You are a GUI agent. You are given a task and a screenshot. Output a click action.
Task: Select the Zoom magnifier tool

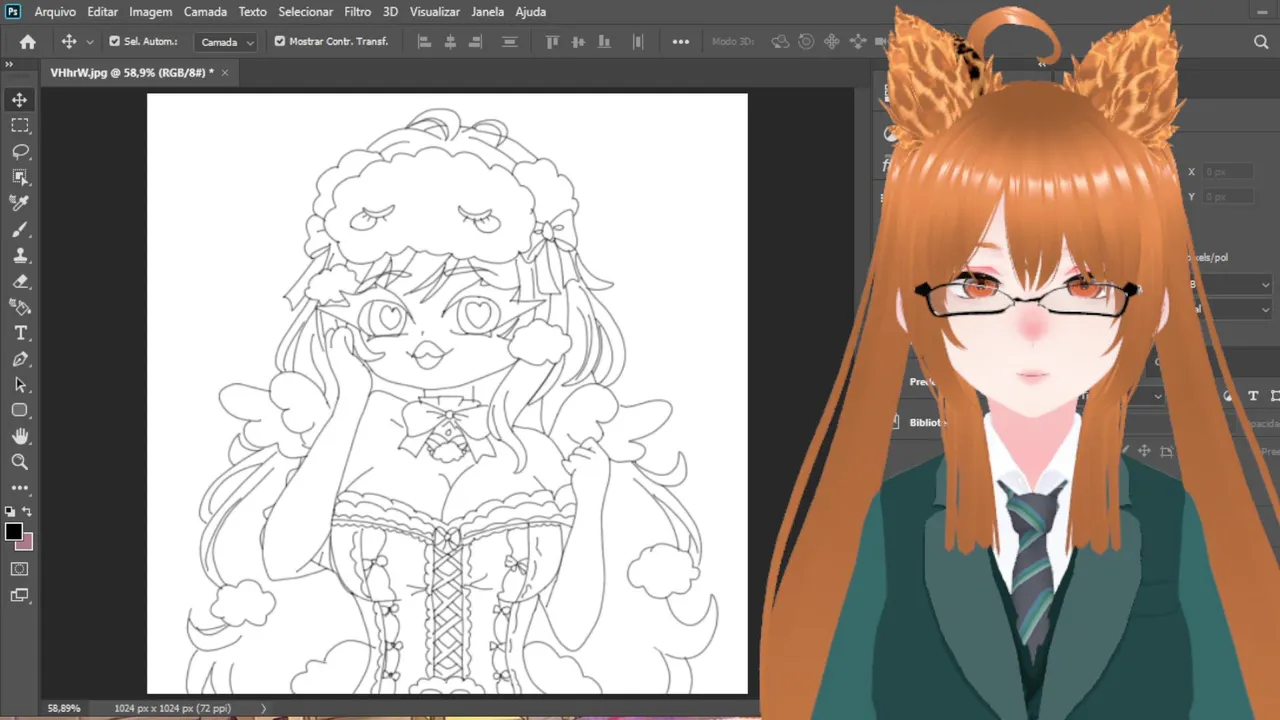point(19,462)
